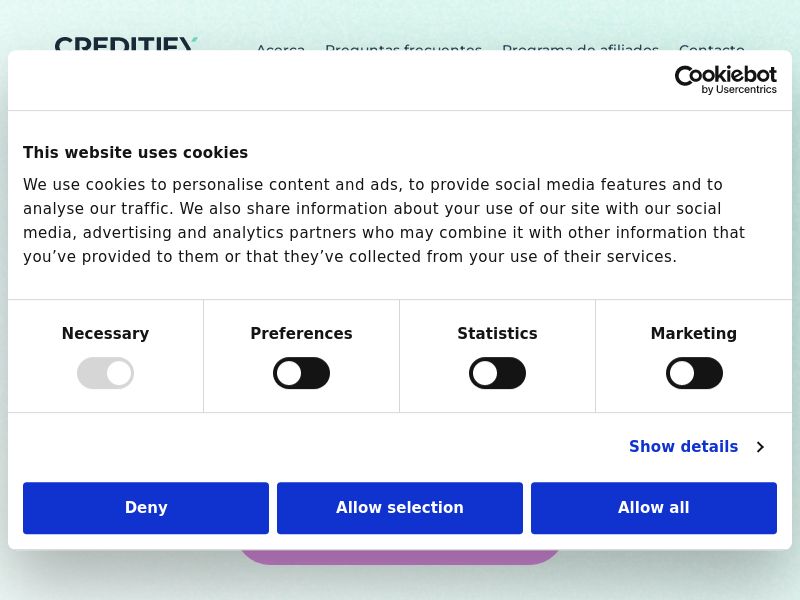The height and width of the screenshot is (600, 800).
Task: Click the purple button behind the dialog
Action: [400, 557]
